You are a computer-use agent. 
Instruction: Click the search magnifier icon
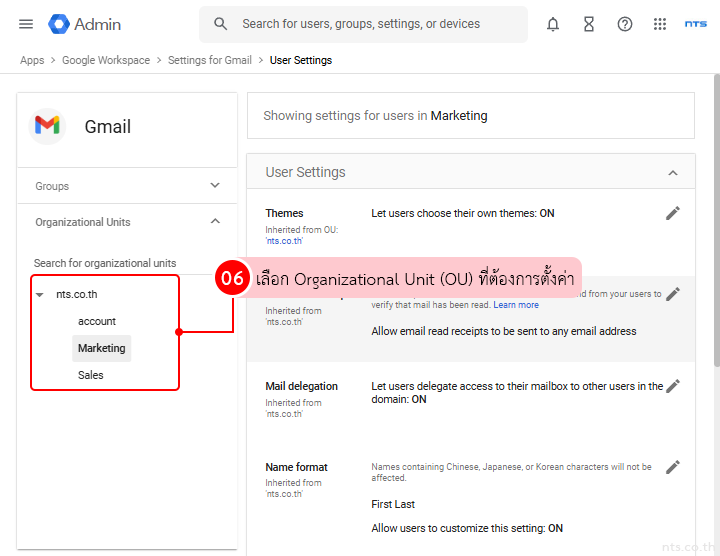(x=220, y=24)
